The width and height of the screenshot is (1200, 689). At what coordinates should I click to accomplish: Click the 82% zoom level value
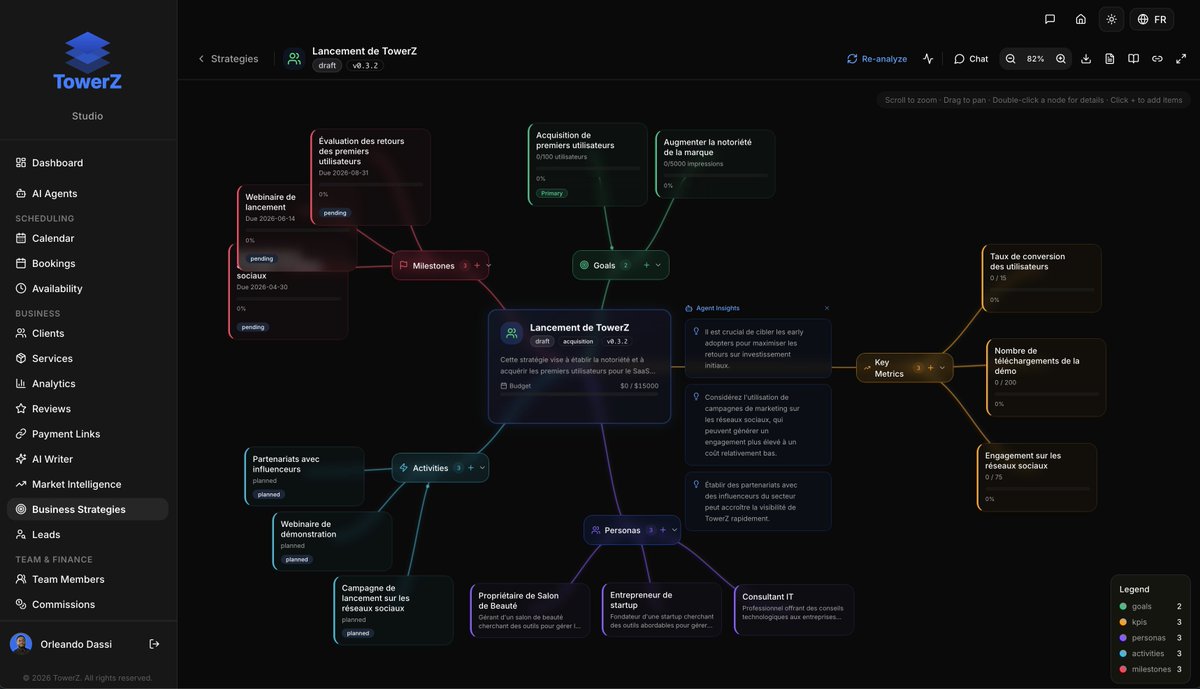coord(1035,59)
